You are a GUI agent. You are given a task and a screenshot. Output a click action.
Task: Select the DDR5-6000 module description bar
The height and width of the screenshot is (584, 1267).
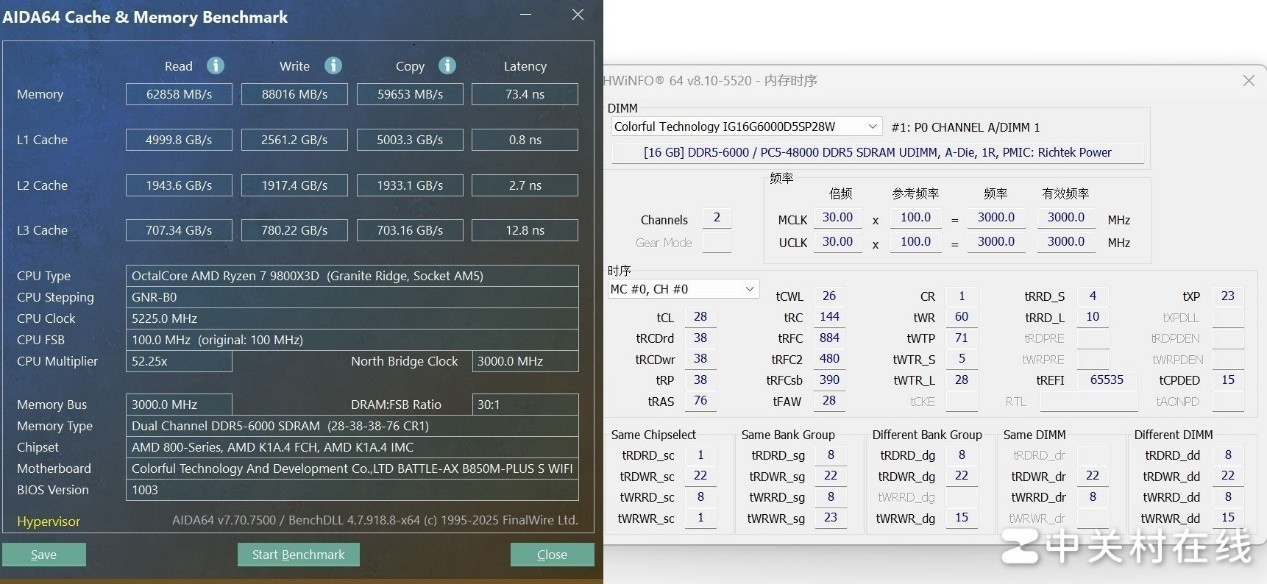[877, 152]
